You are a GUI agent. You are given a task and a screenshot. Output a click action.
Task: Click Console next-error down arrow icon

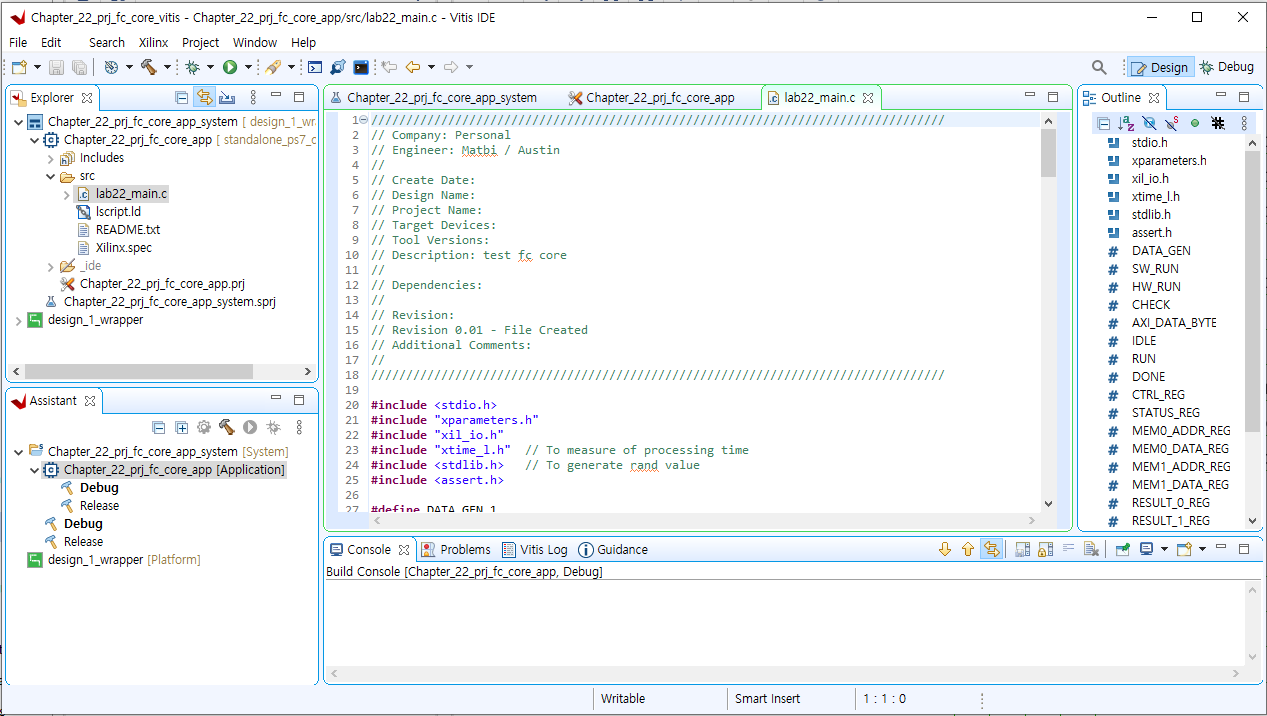(x=944, y=549)
